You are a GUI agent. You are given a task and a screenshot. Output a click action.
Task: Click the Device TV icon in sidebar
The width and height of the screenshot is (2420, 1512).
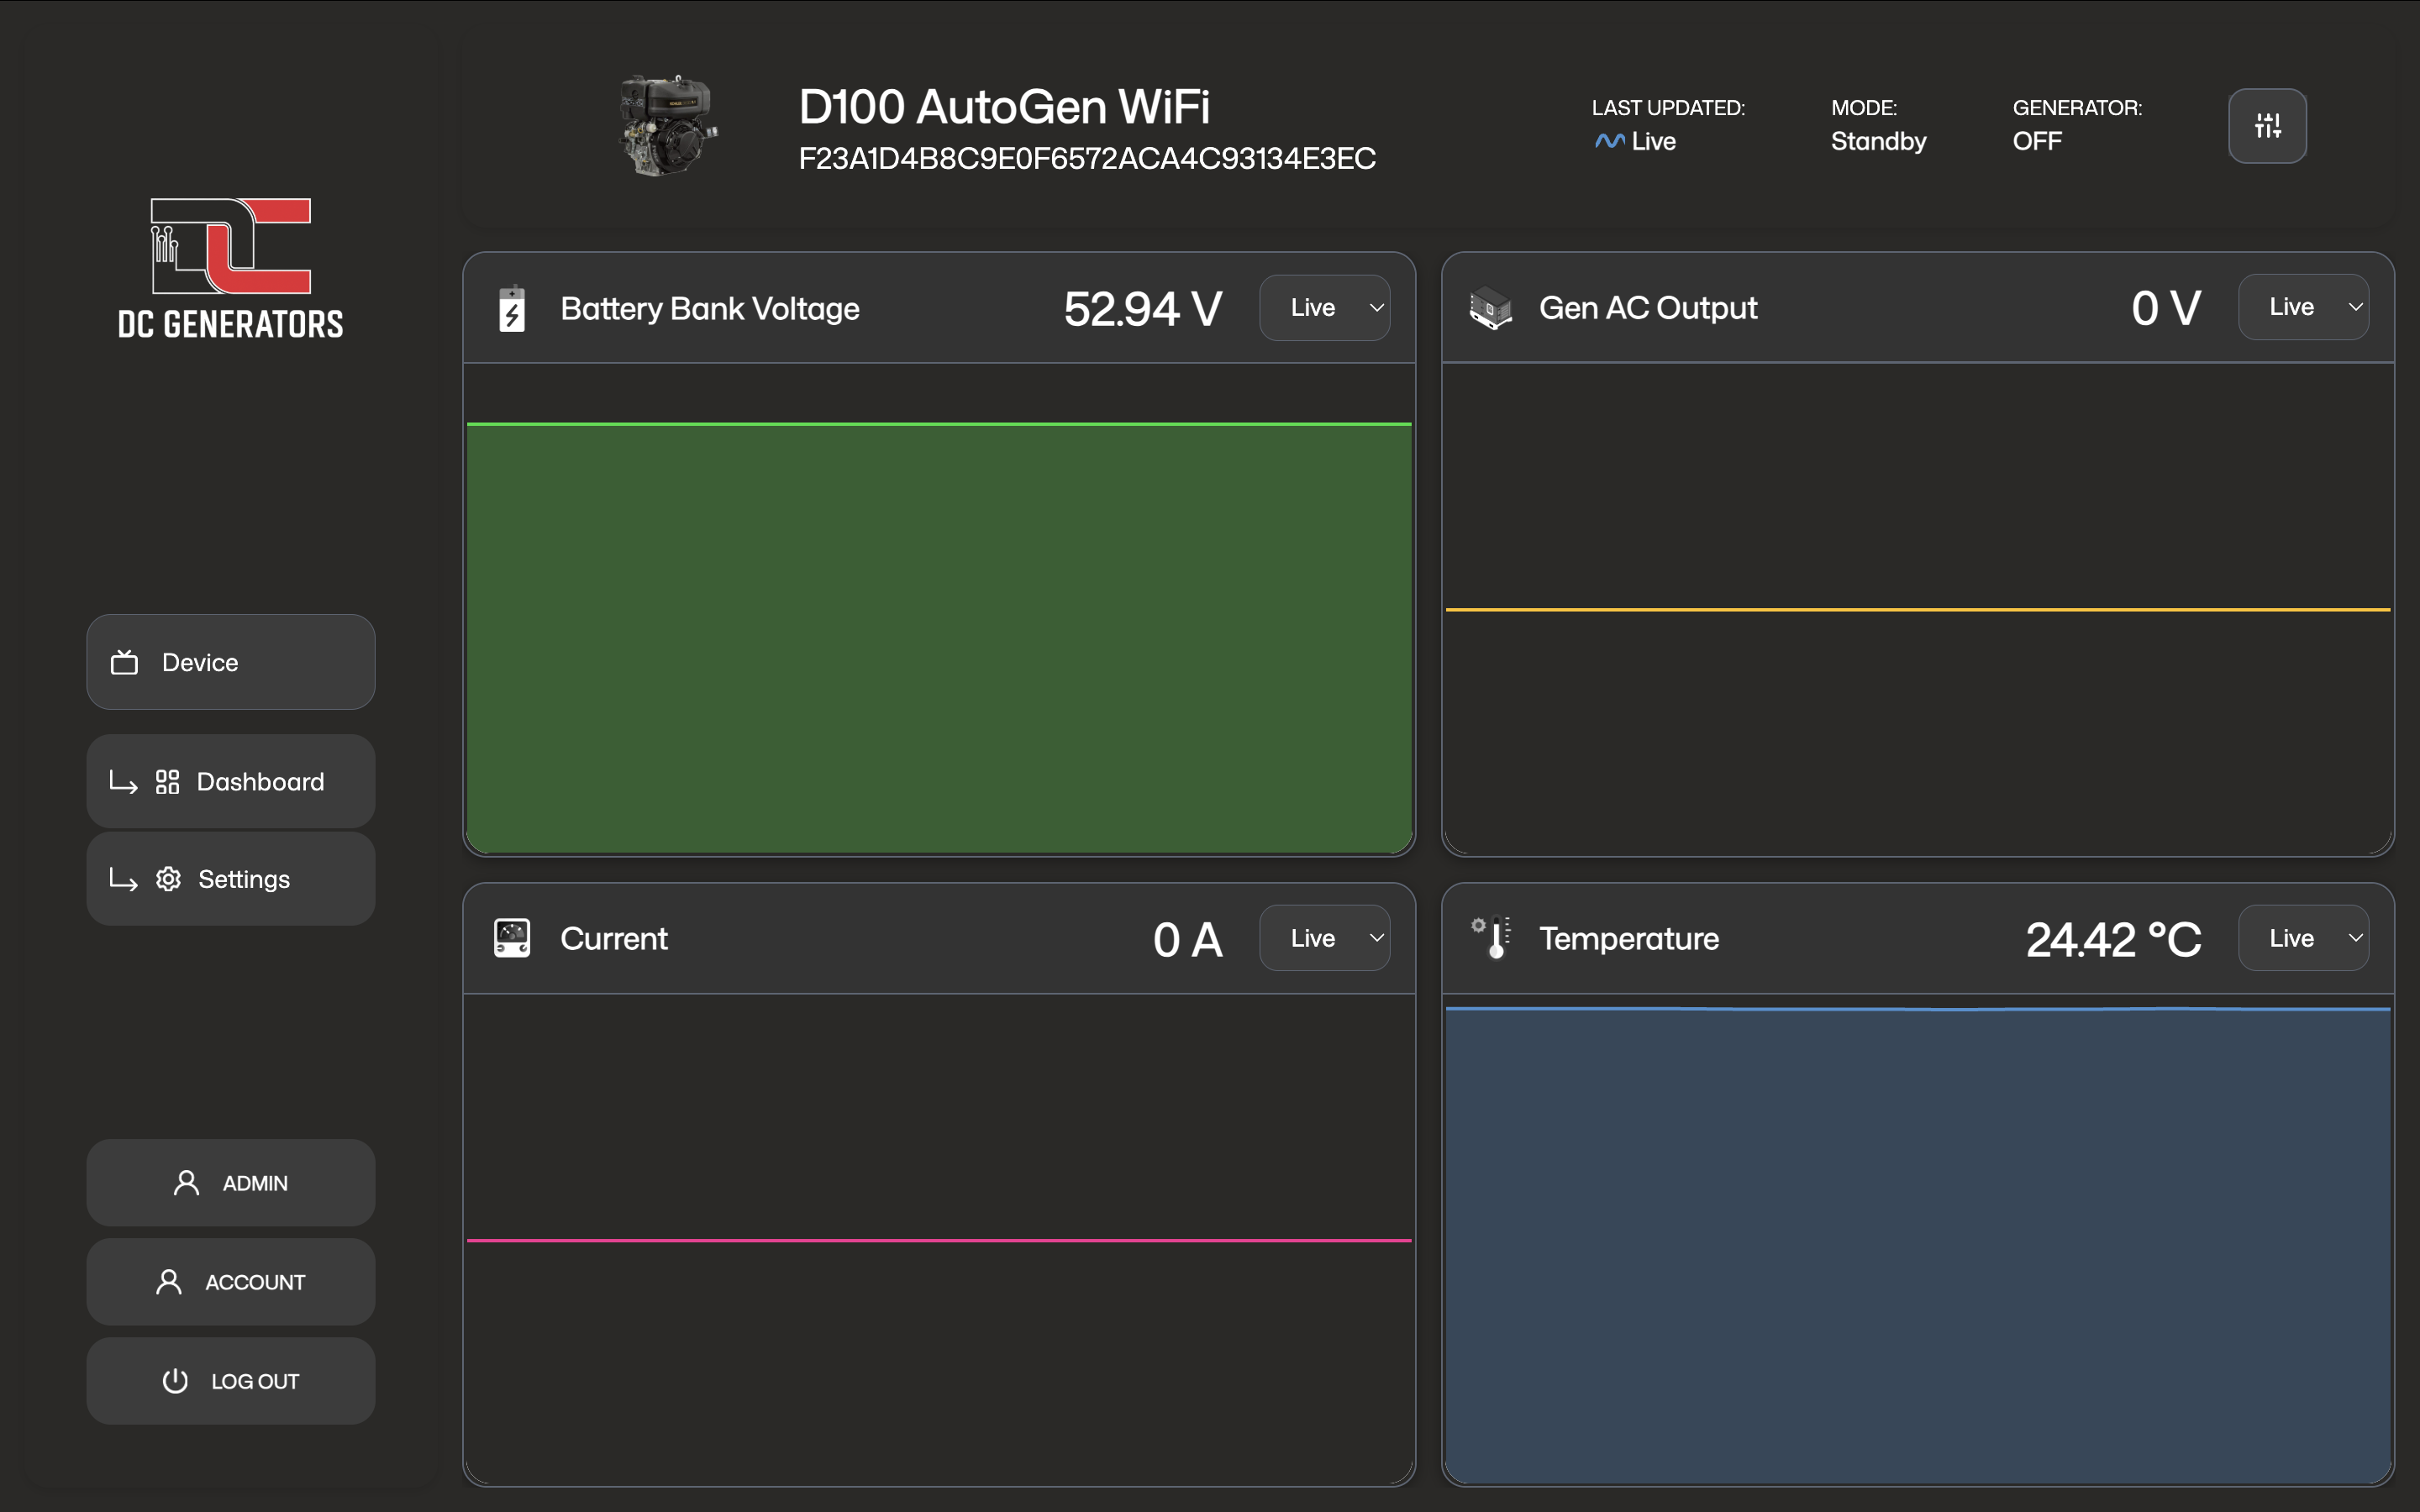pyautogui.click(x=124, y=662)
